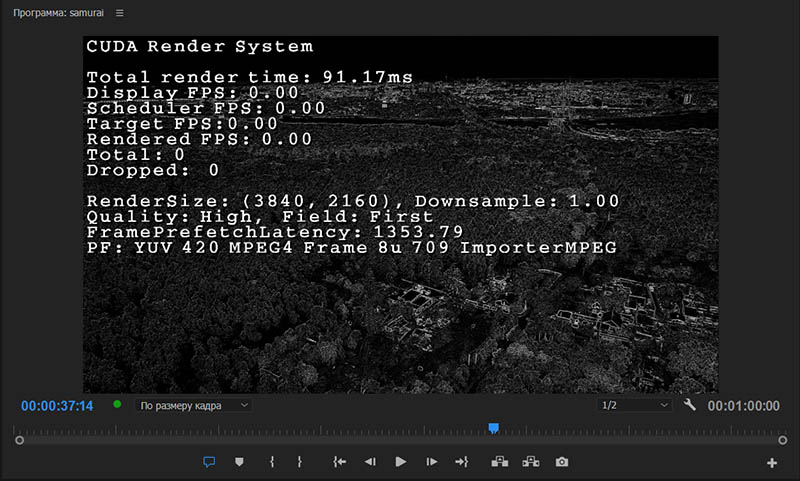800x481 pixels.
Task: Click left zoom scroll bar handle
Action: pyautogui.click(x=19, y=440)
